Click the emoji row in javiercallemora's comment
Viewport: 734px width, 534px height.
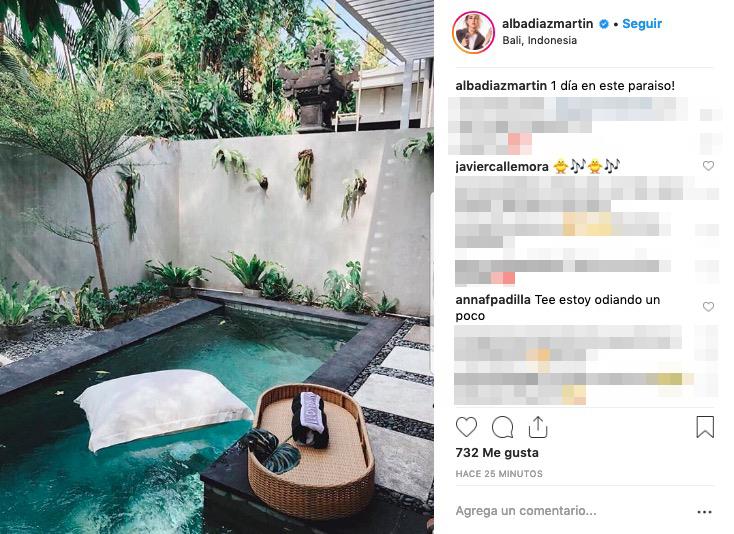pyautogui.click(x=587, y=166)
